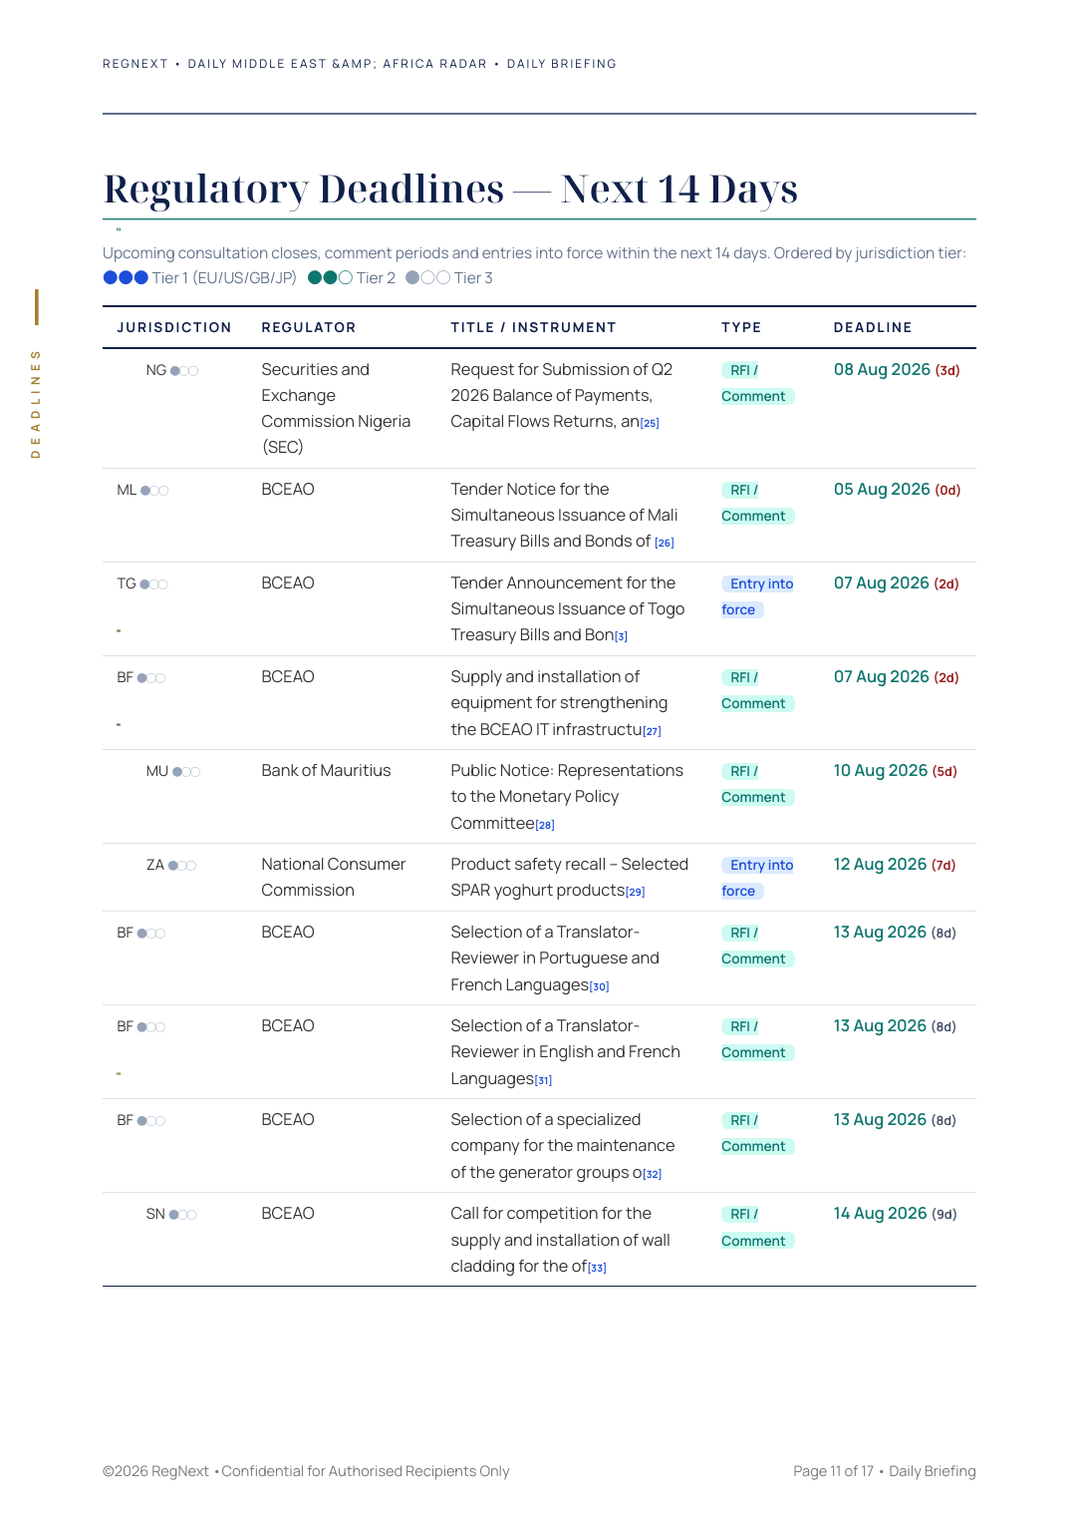Click the Bank of Mauritius regulator cell
Screen dimensions: 1080x1528
326,771
